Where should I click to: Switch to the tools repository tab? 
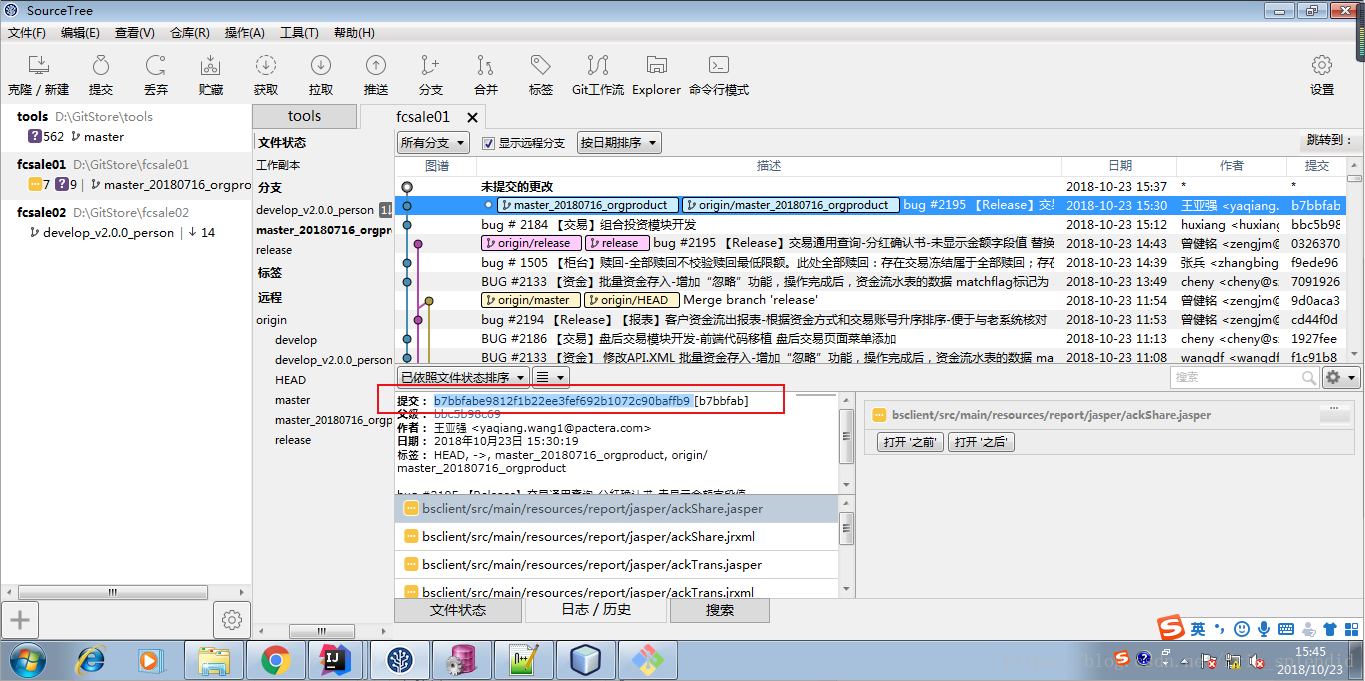304,116
